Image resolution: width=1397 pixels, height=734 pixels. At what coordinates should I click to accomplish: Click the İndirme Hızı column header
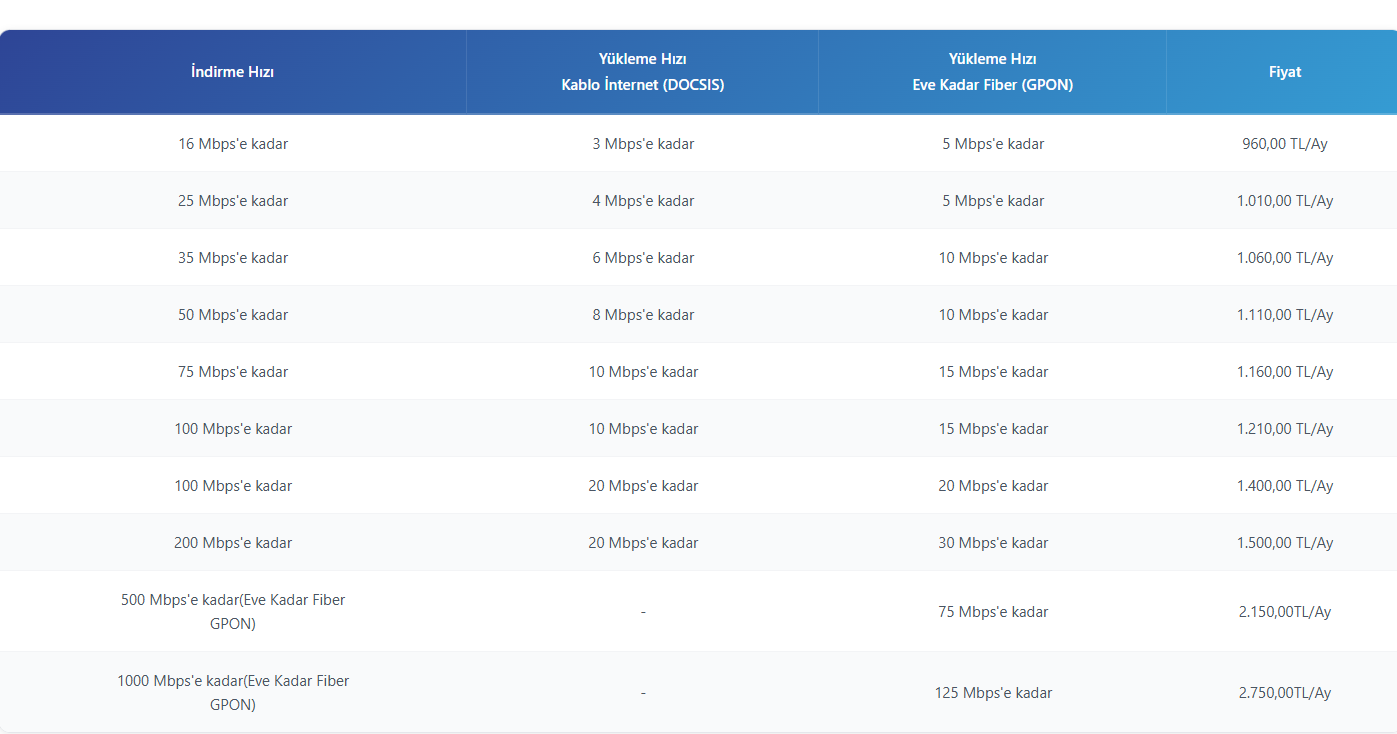point(233,72)
